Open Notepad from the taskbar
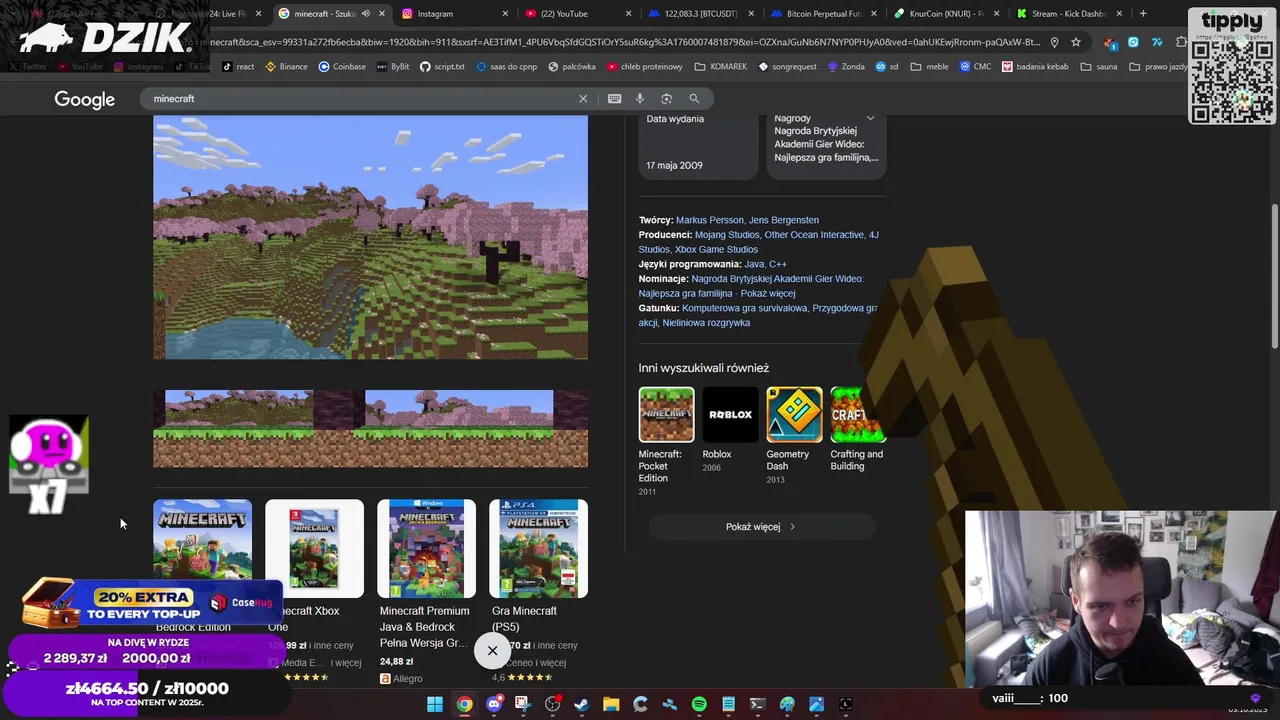The height and width of the screenshot is (720, 1280). pyautogui.click(x=728, y=704)
